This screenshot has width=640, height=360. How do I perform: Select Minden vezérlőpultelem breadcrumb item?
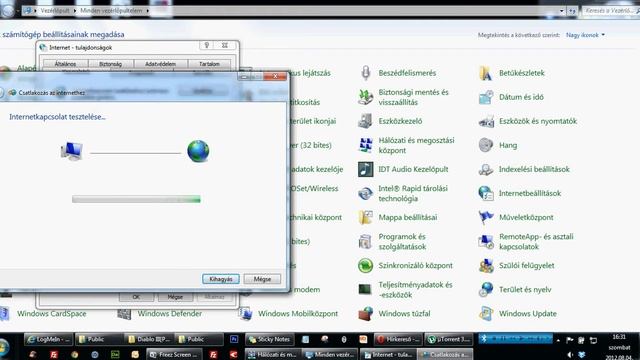point(111,11)
